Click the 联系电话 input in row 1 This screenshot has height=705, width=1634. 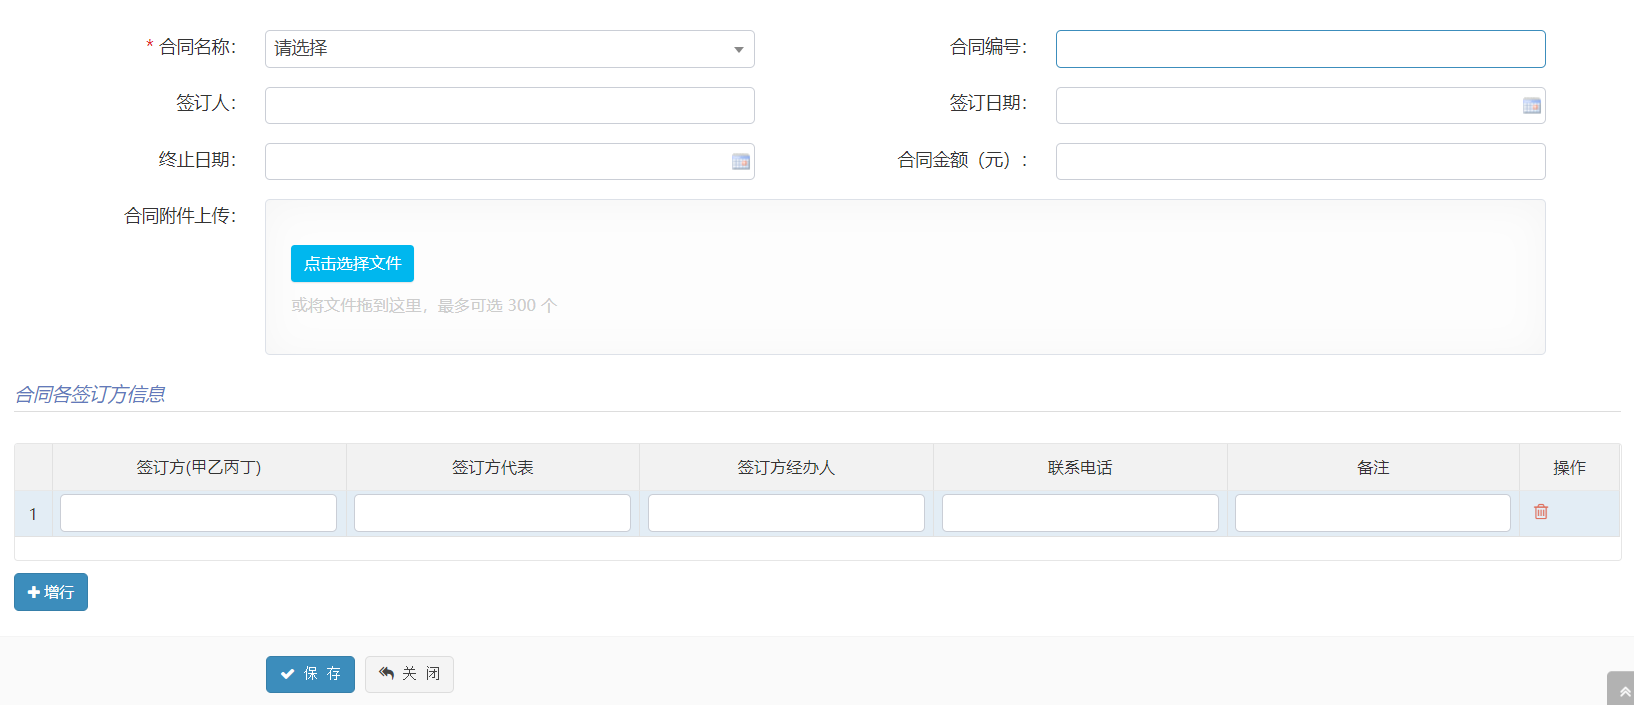point(1080,513)
